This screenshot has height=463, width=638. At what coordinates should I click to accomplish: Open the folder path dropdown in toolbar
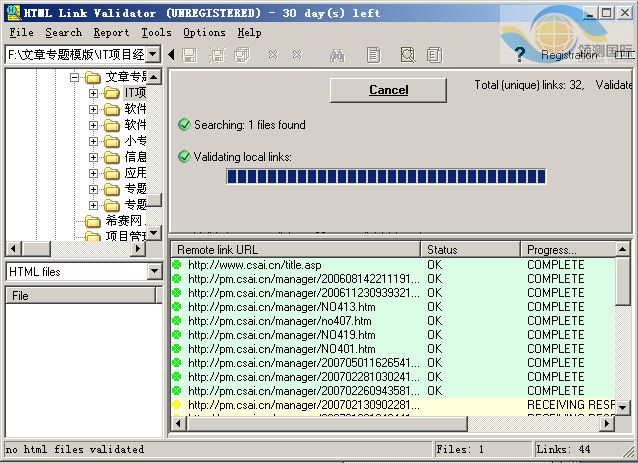[x=154, y=55]
